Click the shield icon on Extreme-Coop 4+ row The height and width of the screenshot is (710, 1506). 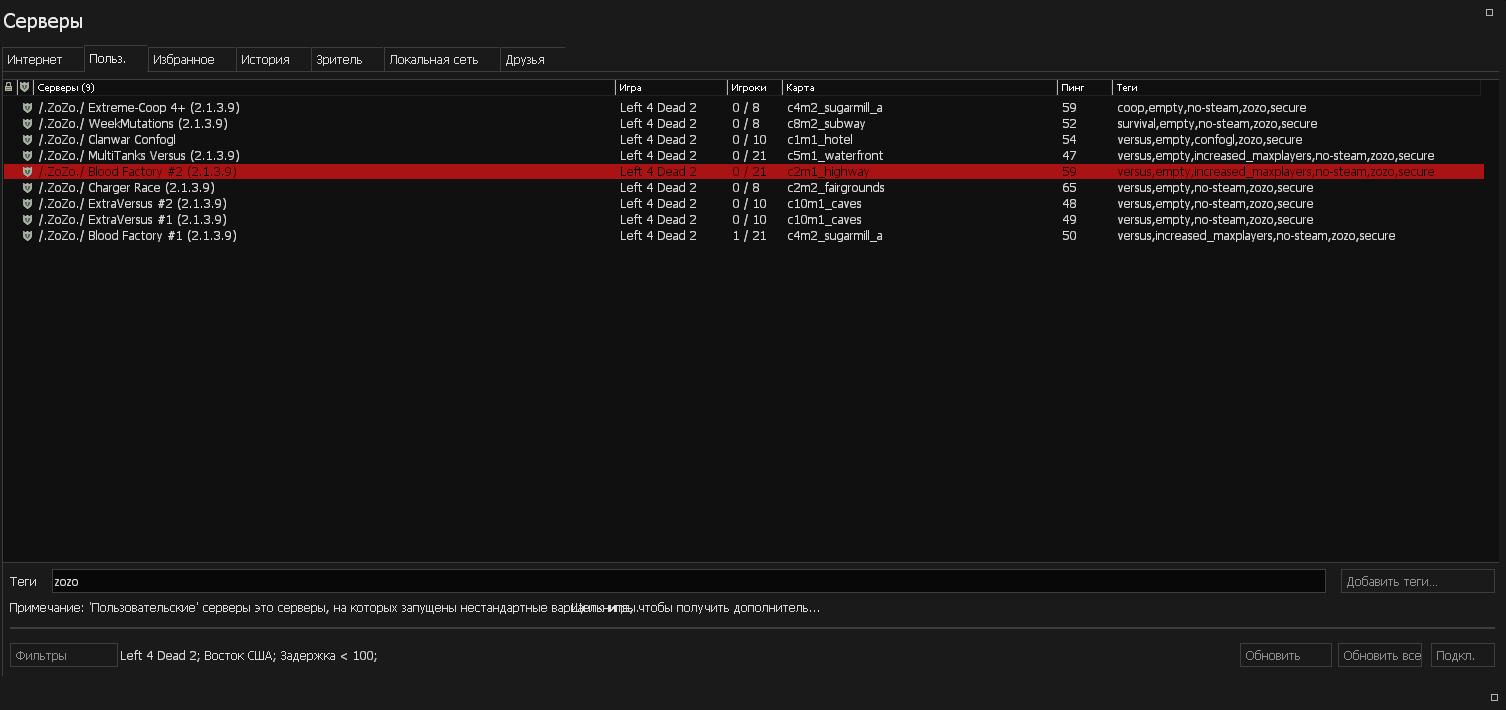[x=27, y=108]
